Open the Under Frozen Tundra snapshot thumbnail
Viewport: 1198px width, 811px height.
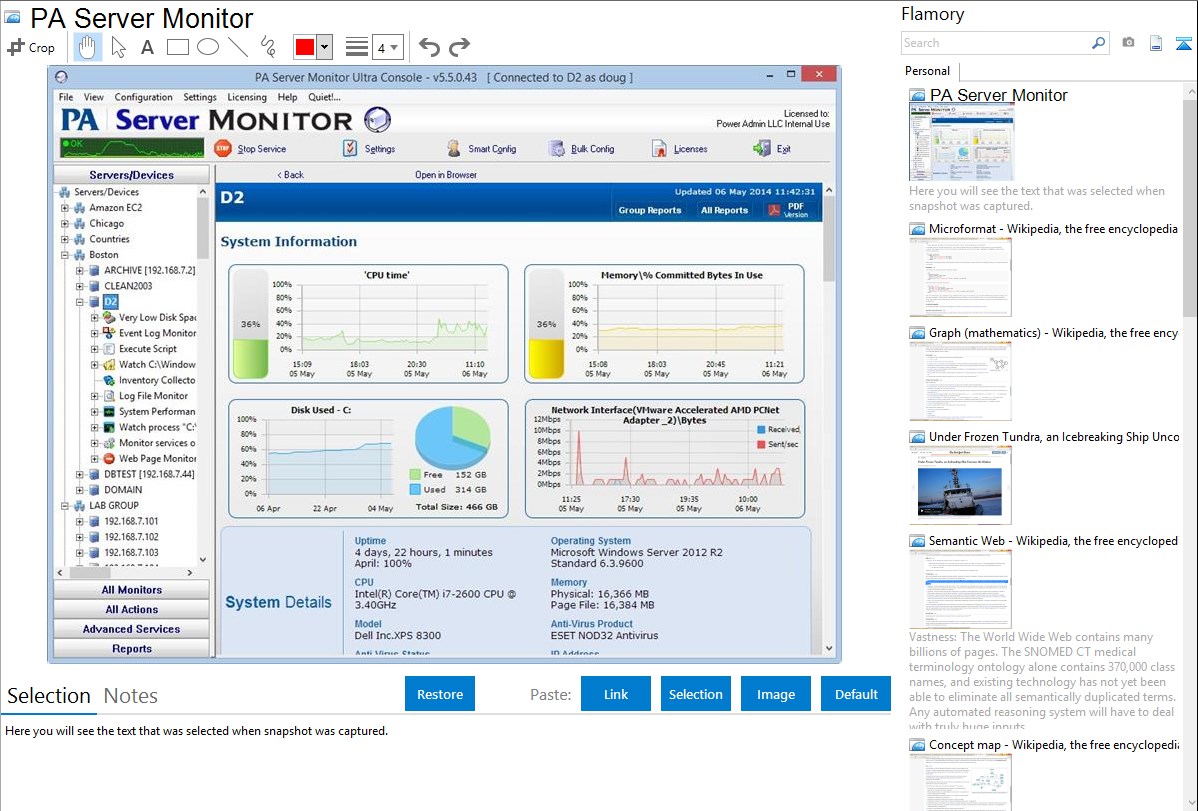point(960,485)
